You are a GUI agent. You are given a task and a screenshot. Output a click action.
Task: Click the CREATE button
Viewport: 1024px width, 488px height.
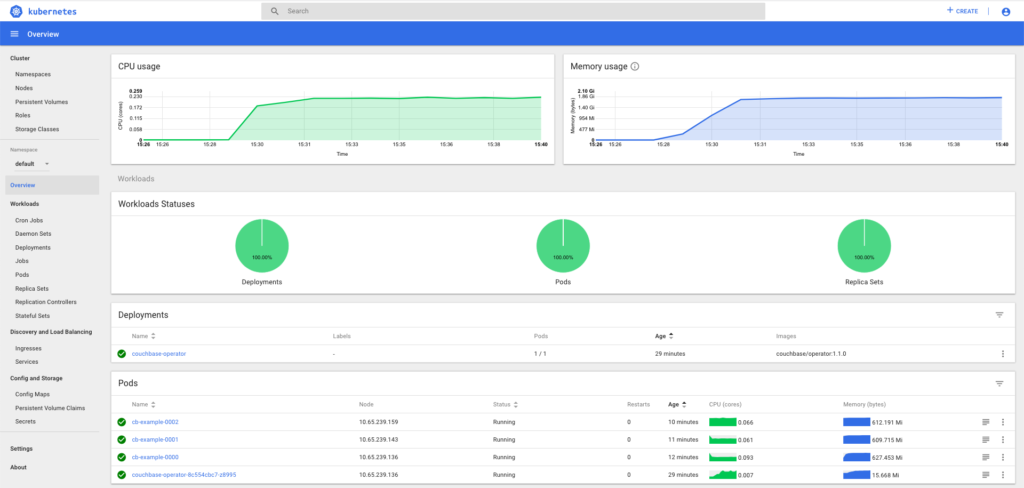pos(962,11)
